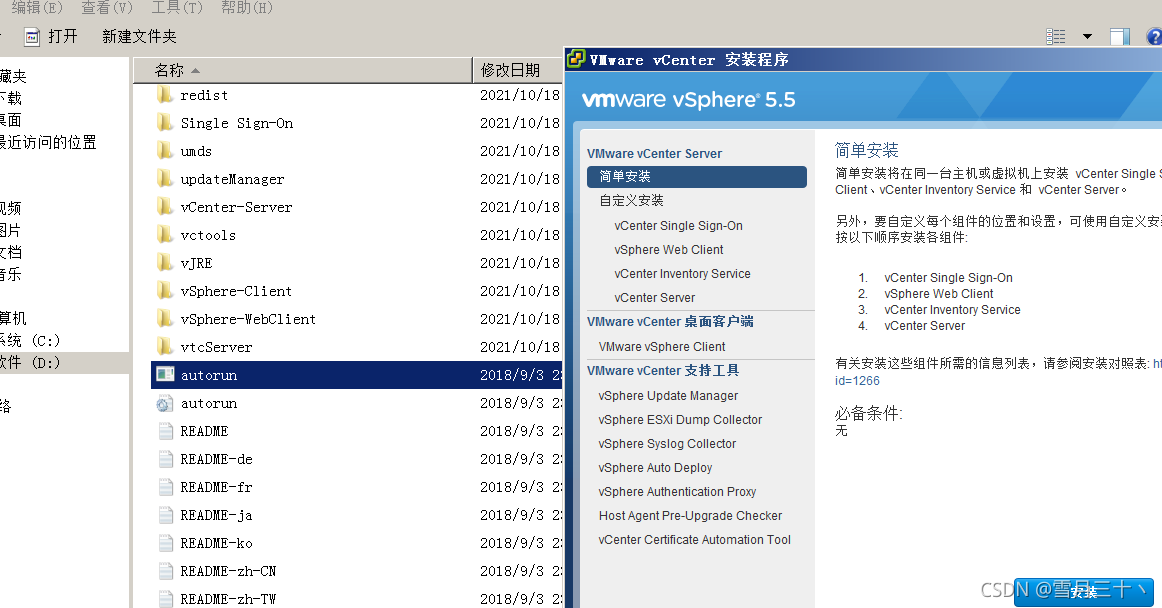Click the README-fr file icon

[165, 487]
